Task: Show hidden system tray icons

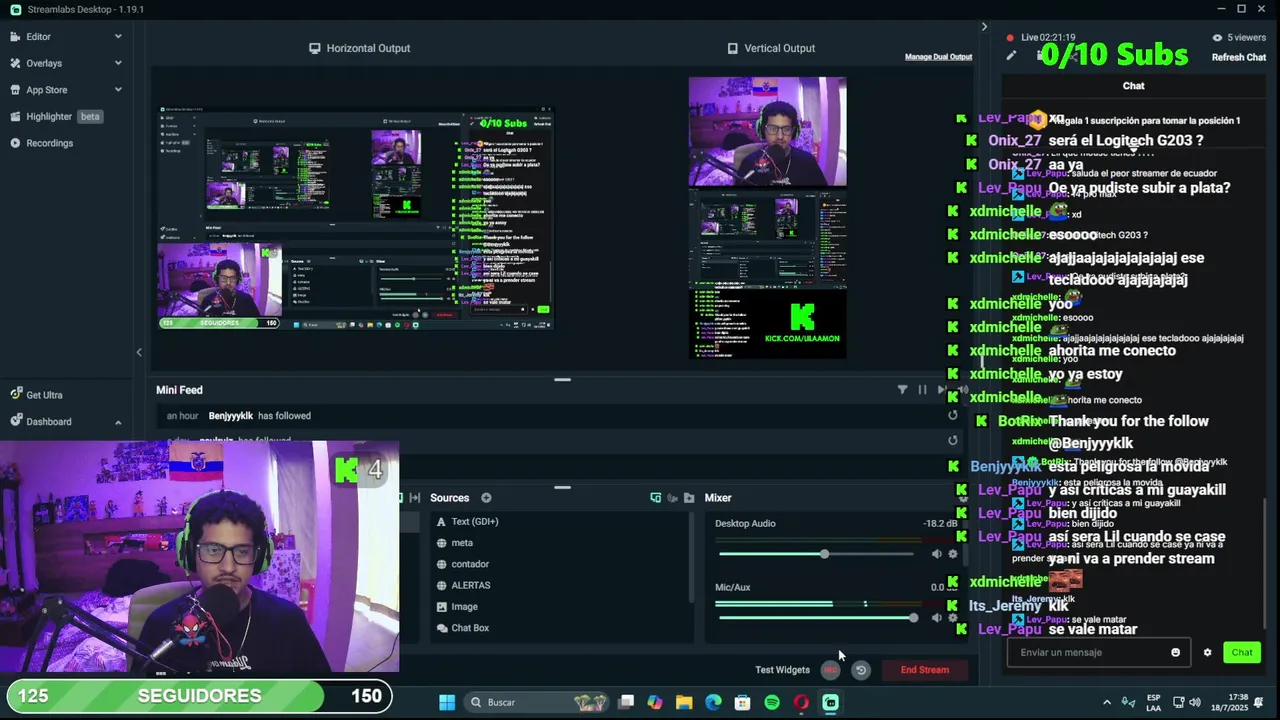Action: pos(1106,702)
